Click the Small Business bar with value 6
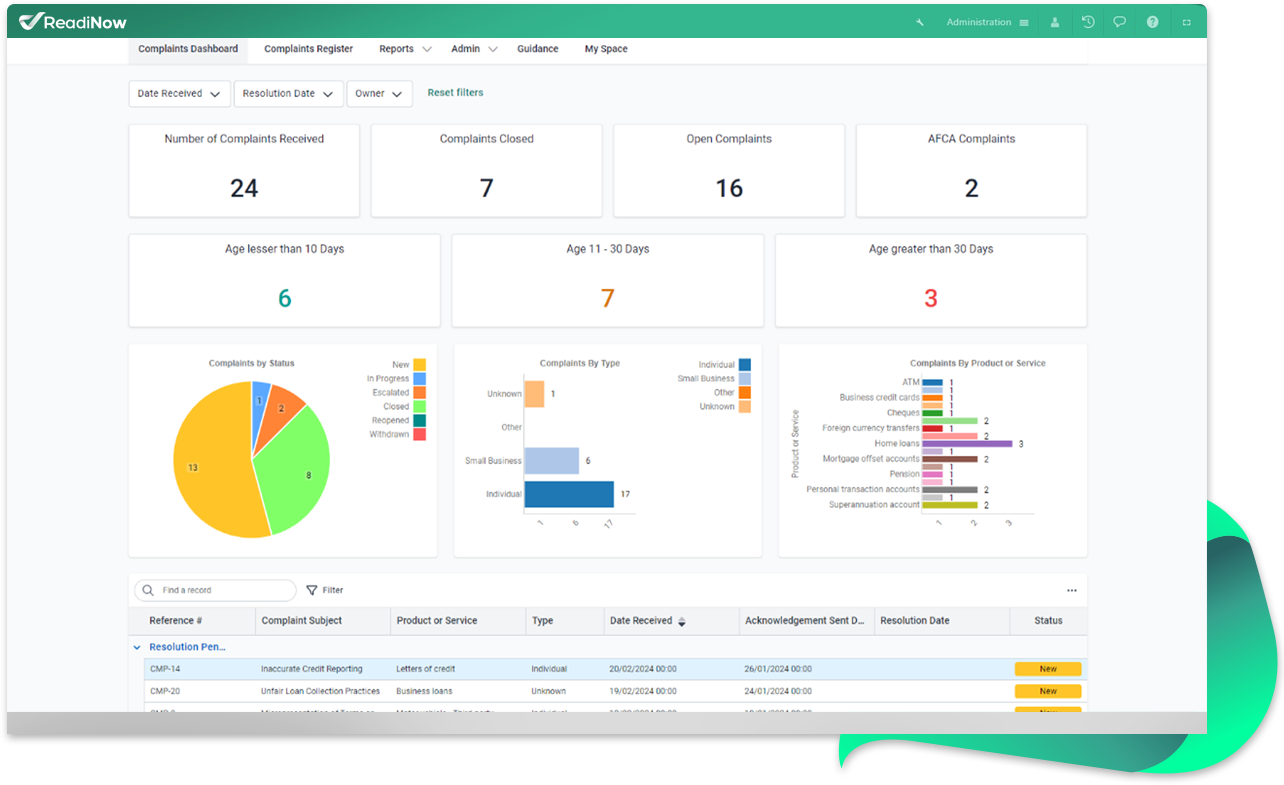The height and width of the screenshot is (785, 1284). click(x=552, y=460)
